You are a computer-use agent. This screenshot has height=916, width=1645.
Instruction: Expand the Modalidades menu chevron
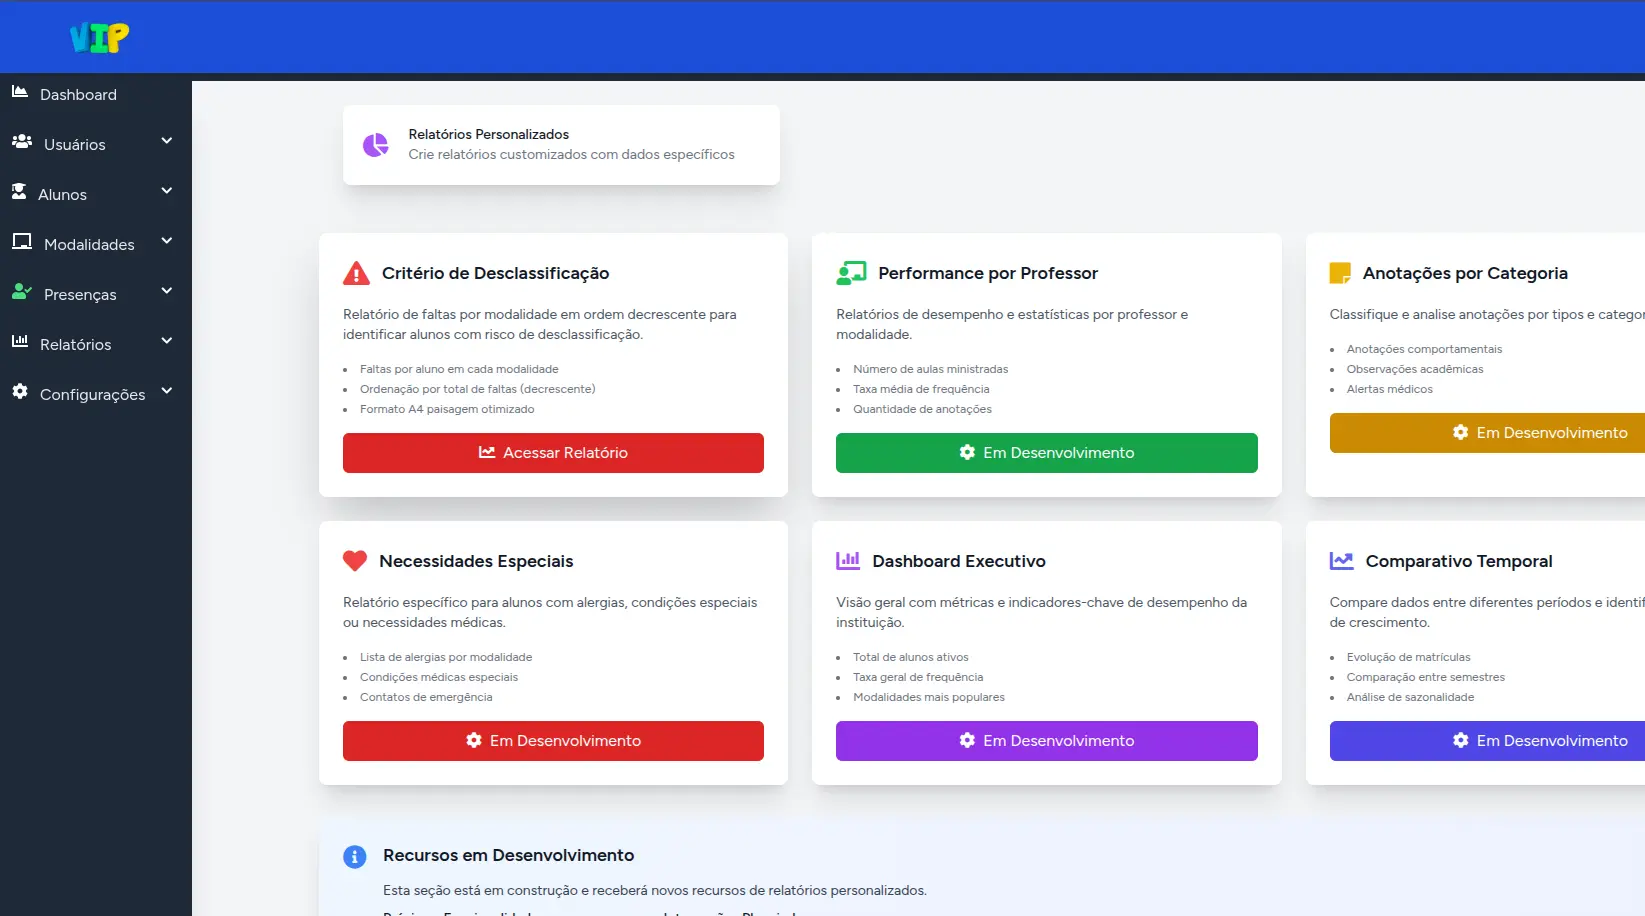[x=167, y=241]
